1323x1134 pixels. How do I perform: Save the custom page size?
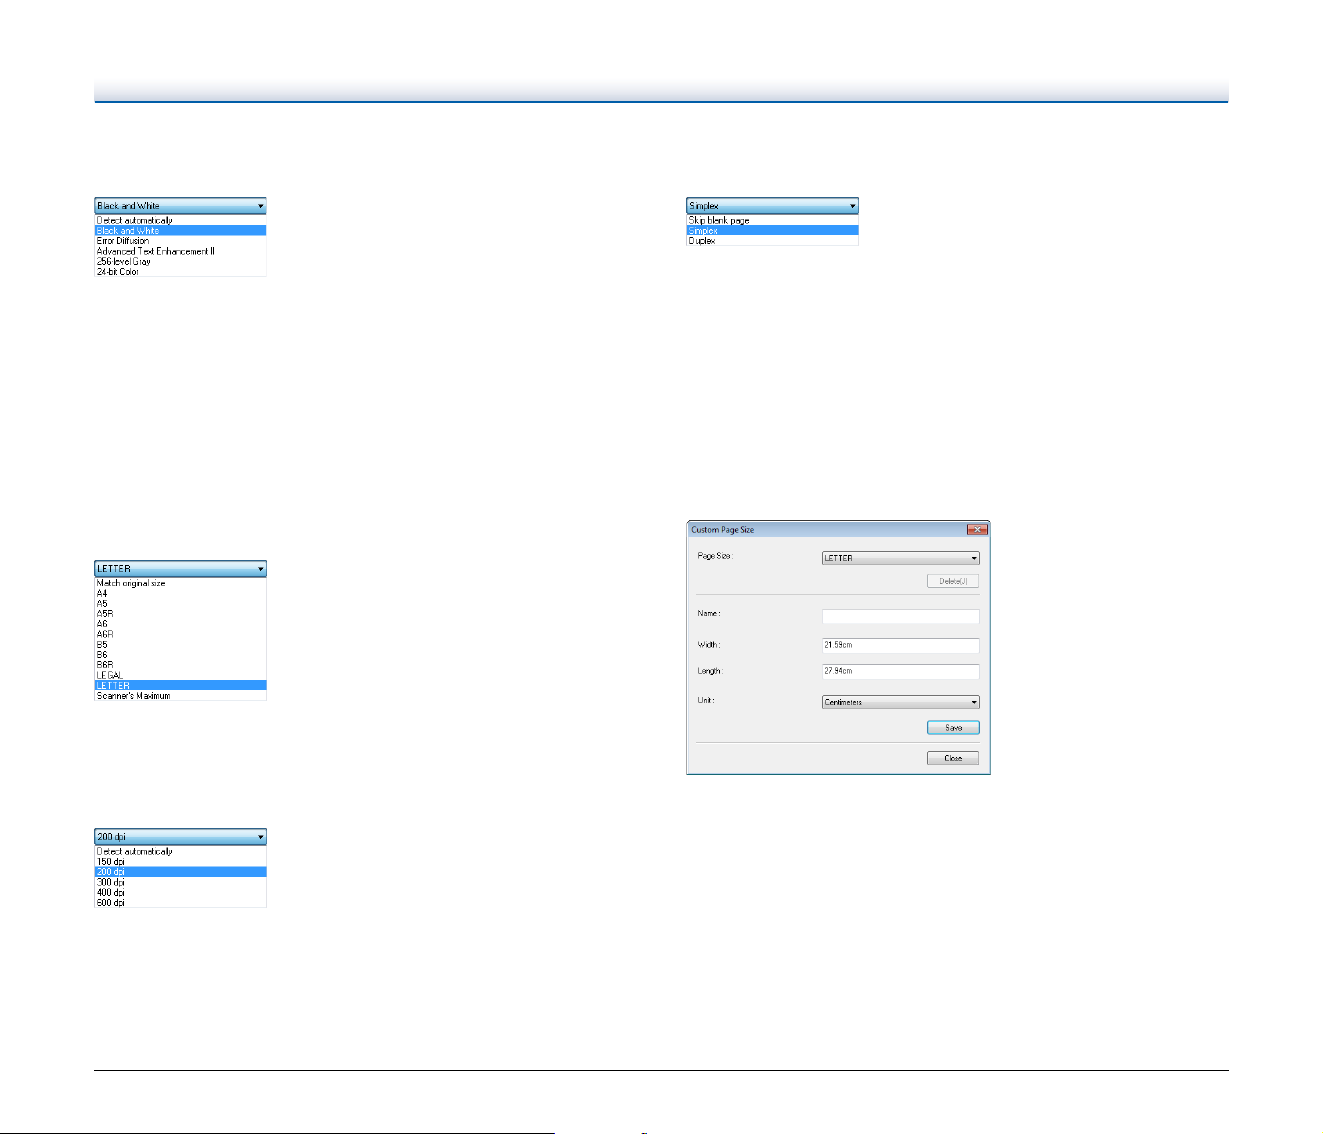[953, 728]
